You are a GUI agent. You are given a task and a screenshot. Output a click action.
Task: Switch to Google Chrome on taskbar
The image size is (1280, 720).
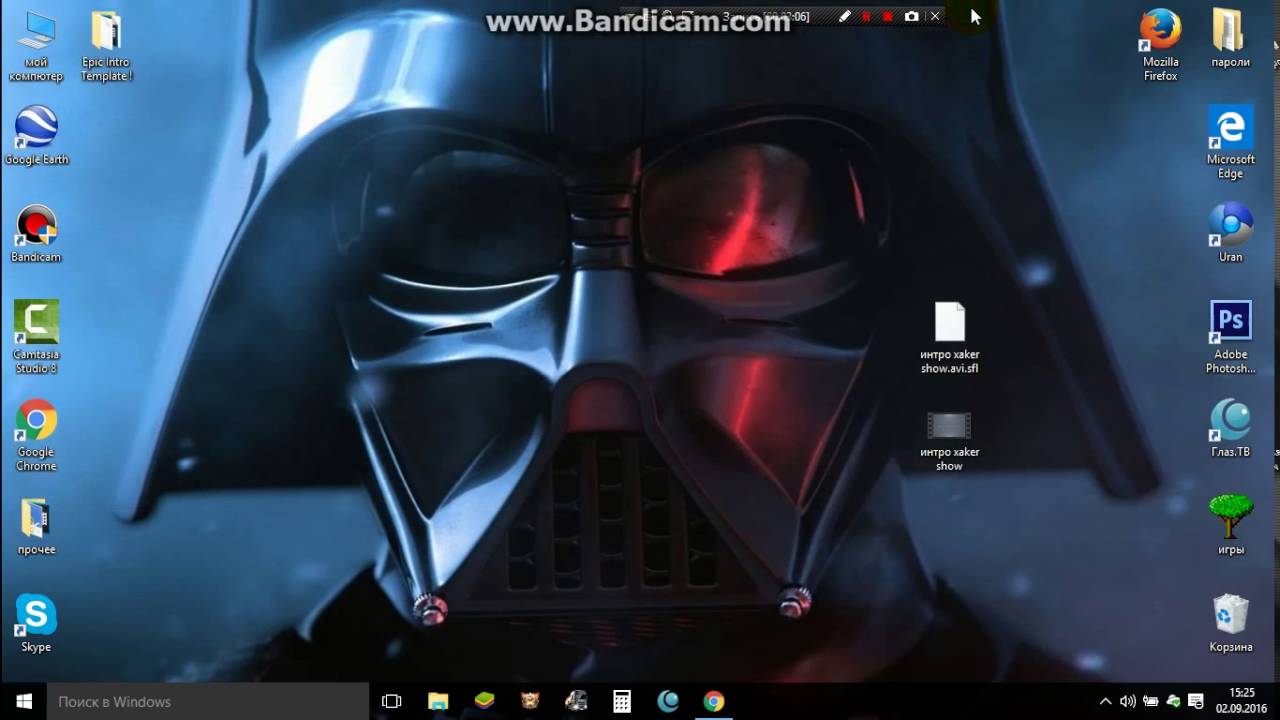(x=714, y=701)
